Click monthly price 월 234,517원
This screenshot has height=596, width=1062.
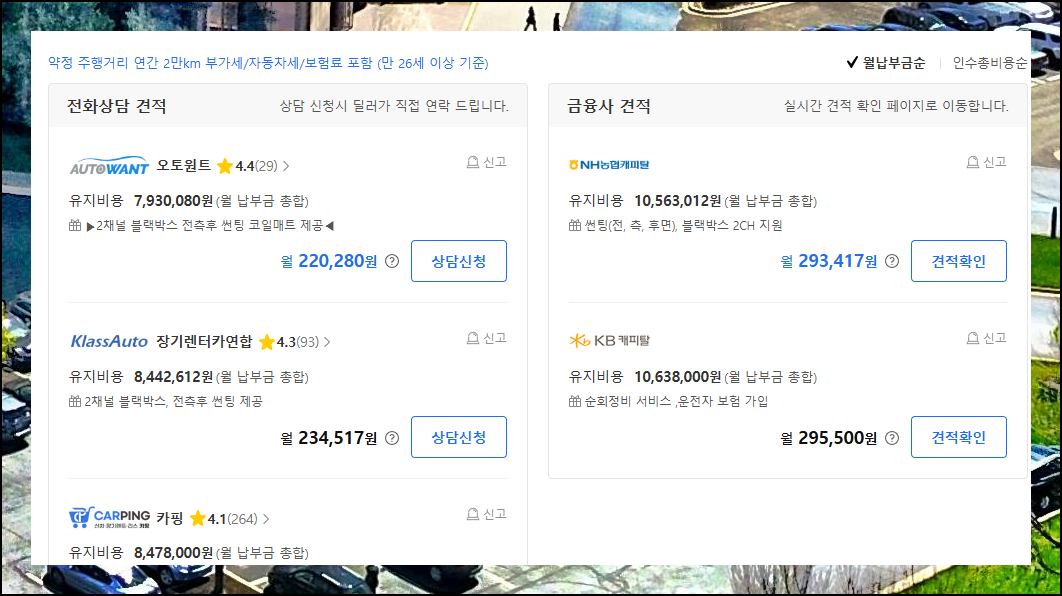click(329, 438)
